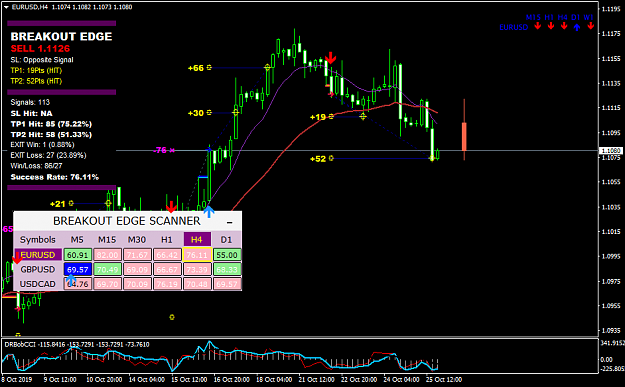This screenshot has width=625, height=387.
Task: Click the +30 take-profit marker
Action: click(200, 113)
